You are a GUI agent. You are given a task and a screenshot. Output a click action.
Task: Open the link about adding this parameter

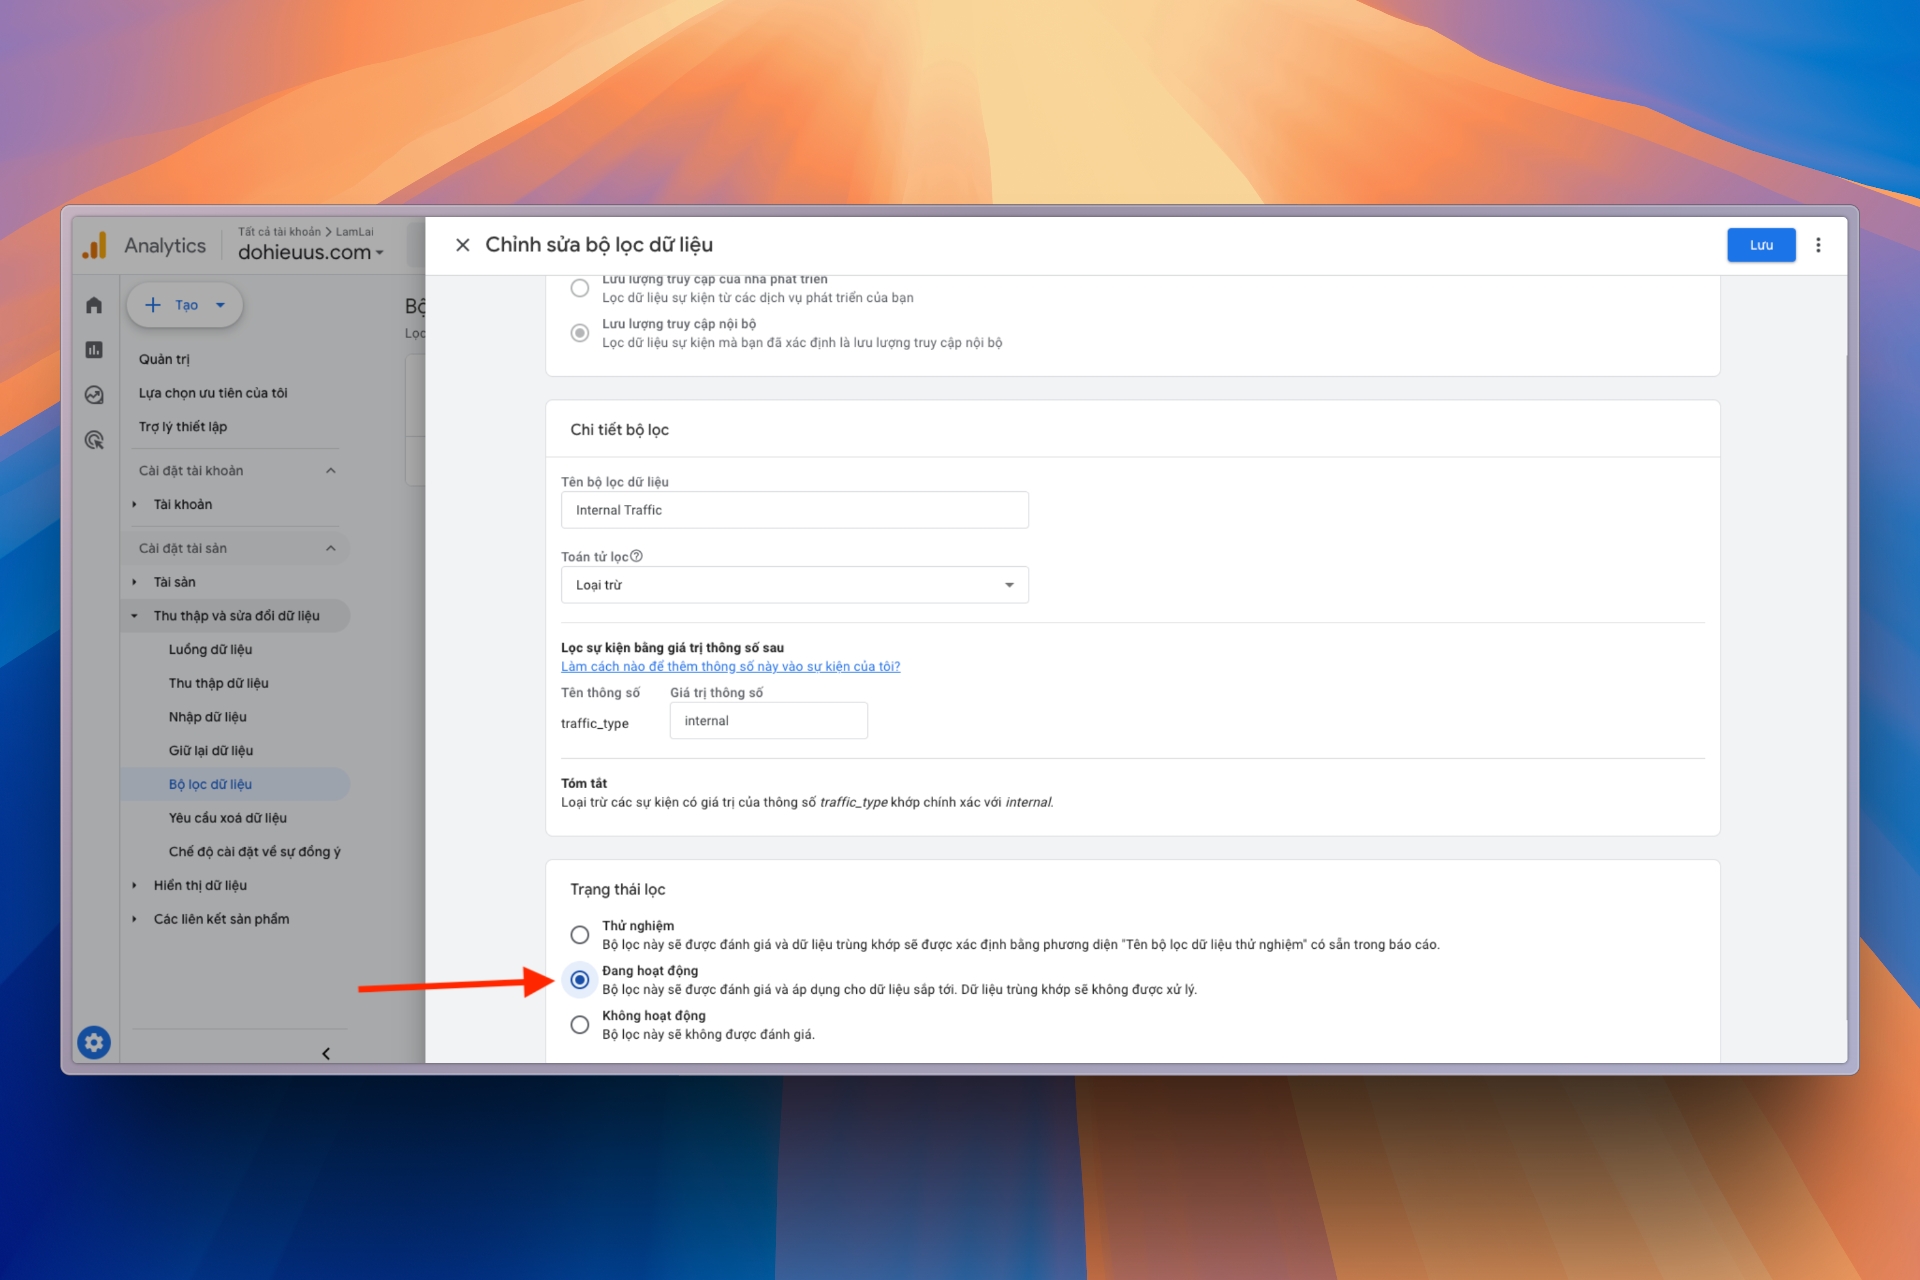(x=730, y=666)
